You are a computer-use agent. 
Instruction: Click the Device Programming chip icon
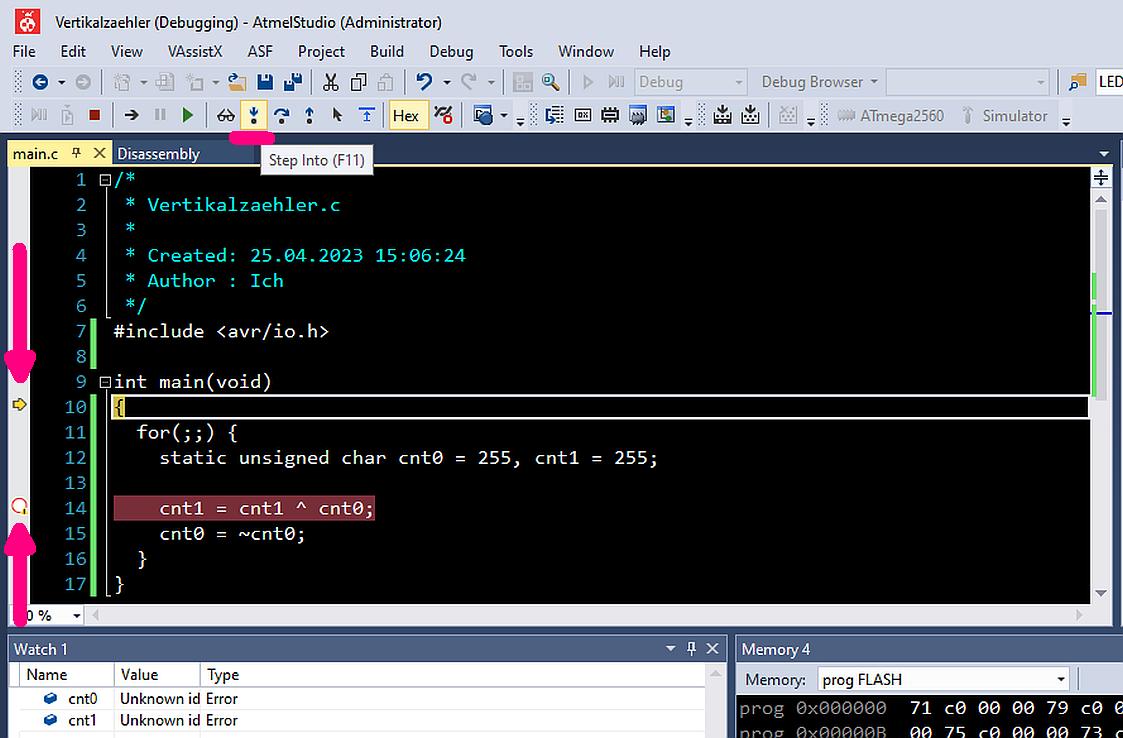(610, 115)
